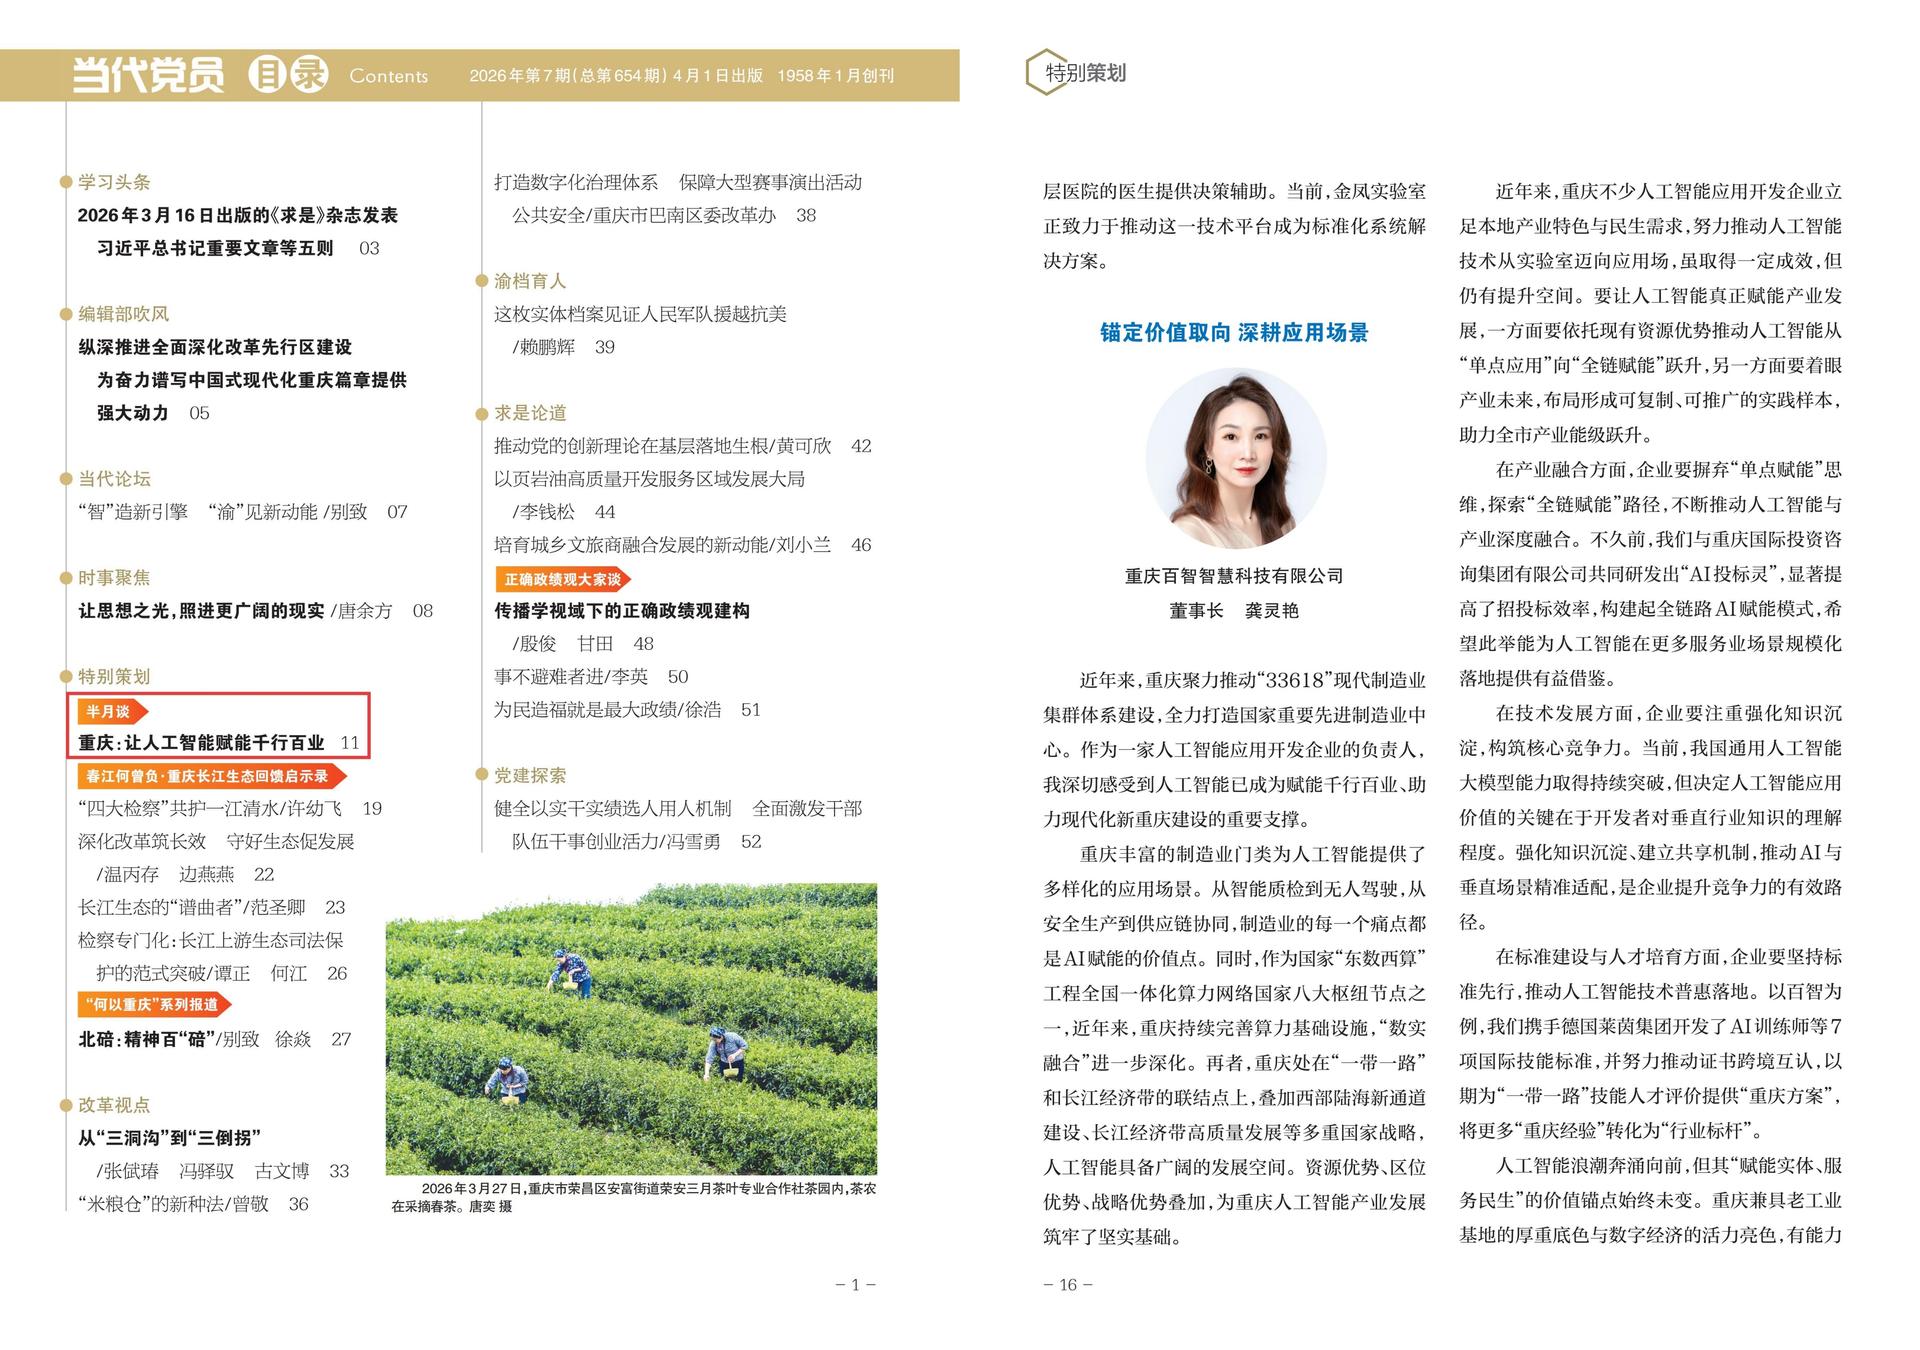This screenshot has width=1920, height=1350.
Task: Click the portrait photo of 龚灵艳
Action: (1235, 458)
